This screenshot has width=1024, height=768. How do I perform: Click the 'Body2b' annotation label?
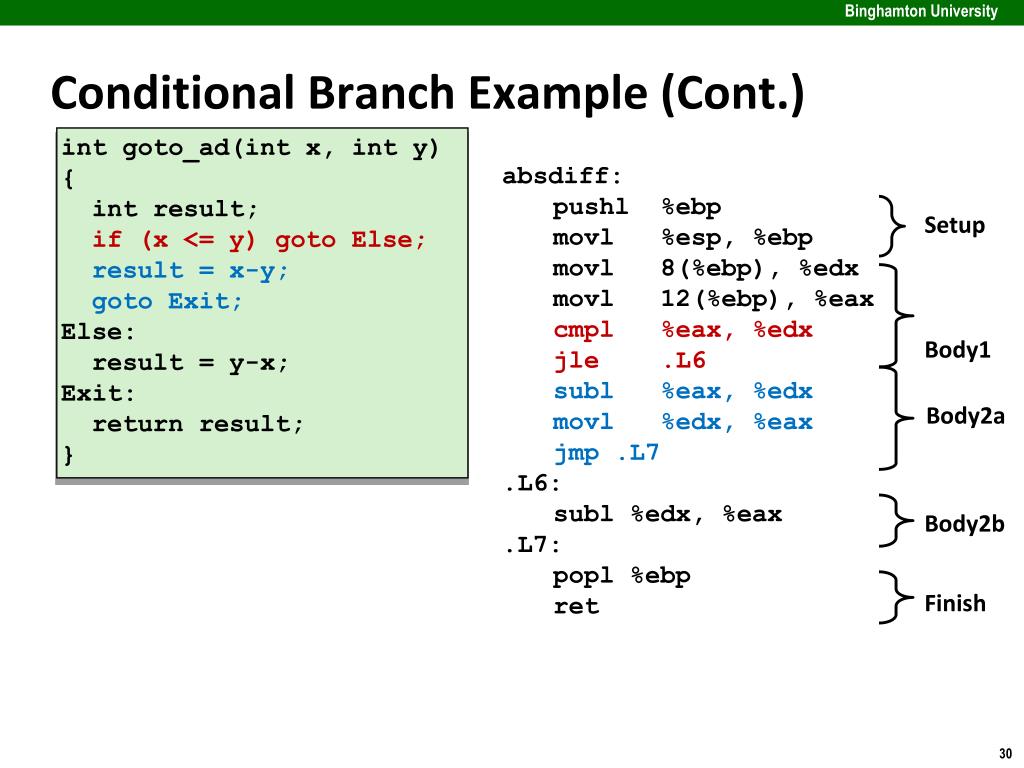(x=964, y=524)
